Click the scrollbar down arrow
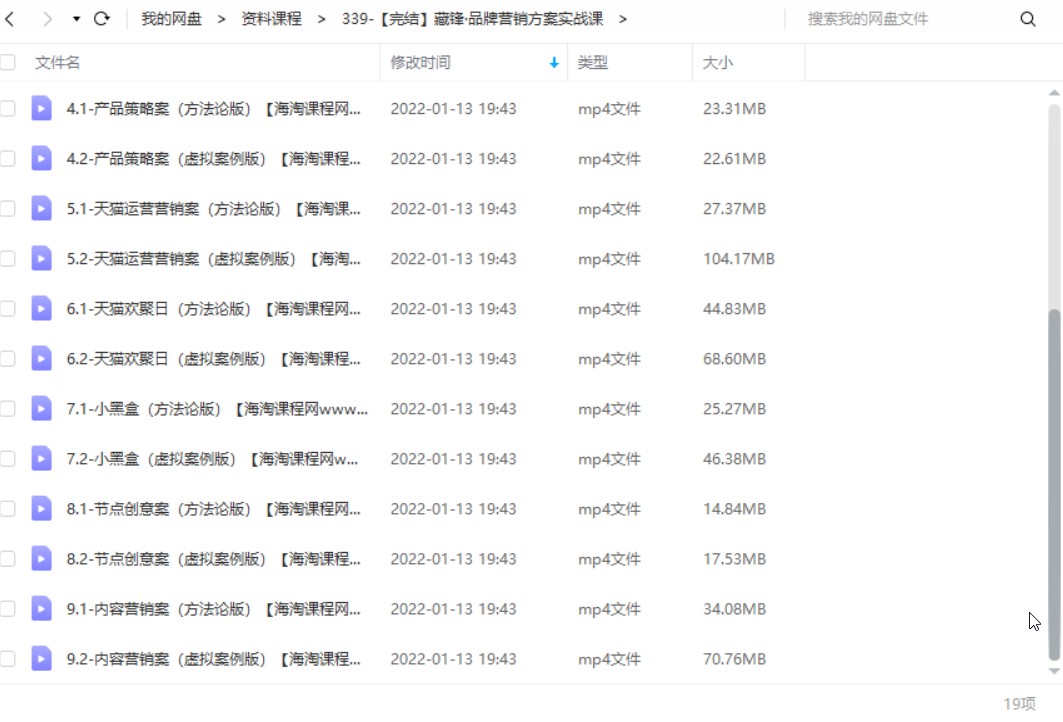 [1054, 671]
